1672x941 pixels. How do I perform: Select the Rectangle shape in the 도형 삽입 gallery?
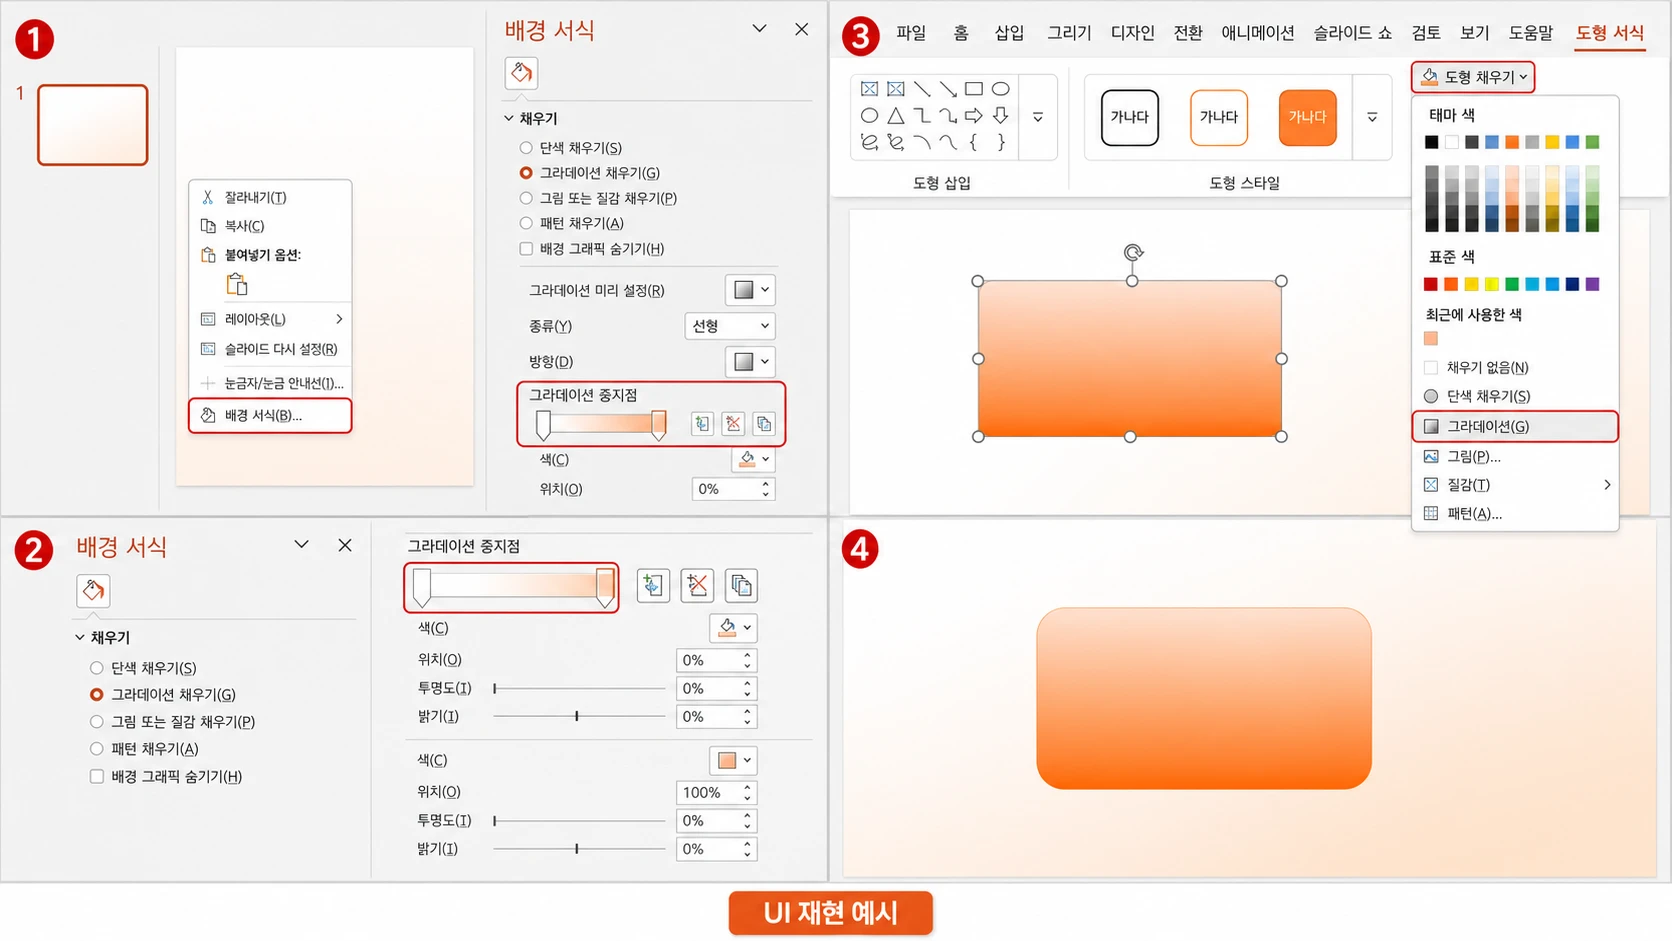973,89
